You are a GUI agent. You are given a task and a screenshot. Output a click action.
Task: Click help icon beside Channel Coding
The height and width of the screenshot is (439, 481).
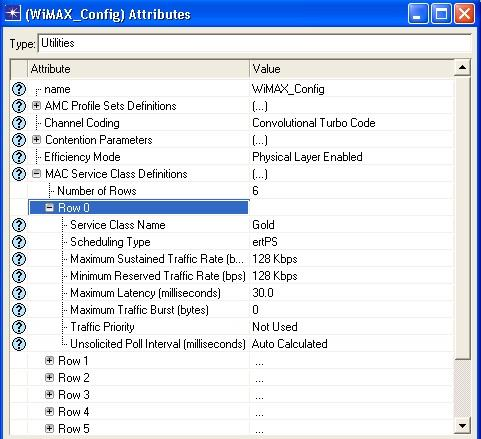pyautogui.click(x=19, y=123)
